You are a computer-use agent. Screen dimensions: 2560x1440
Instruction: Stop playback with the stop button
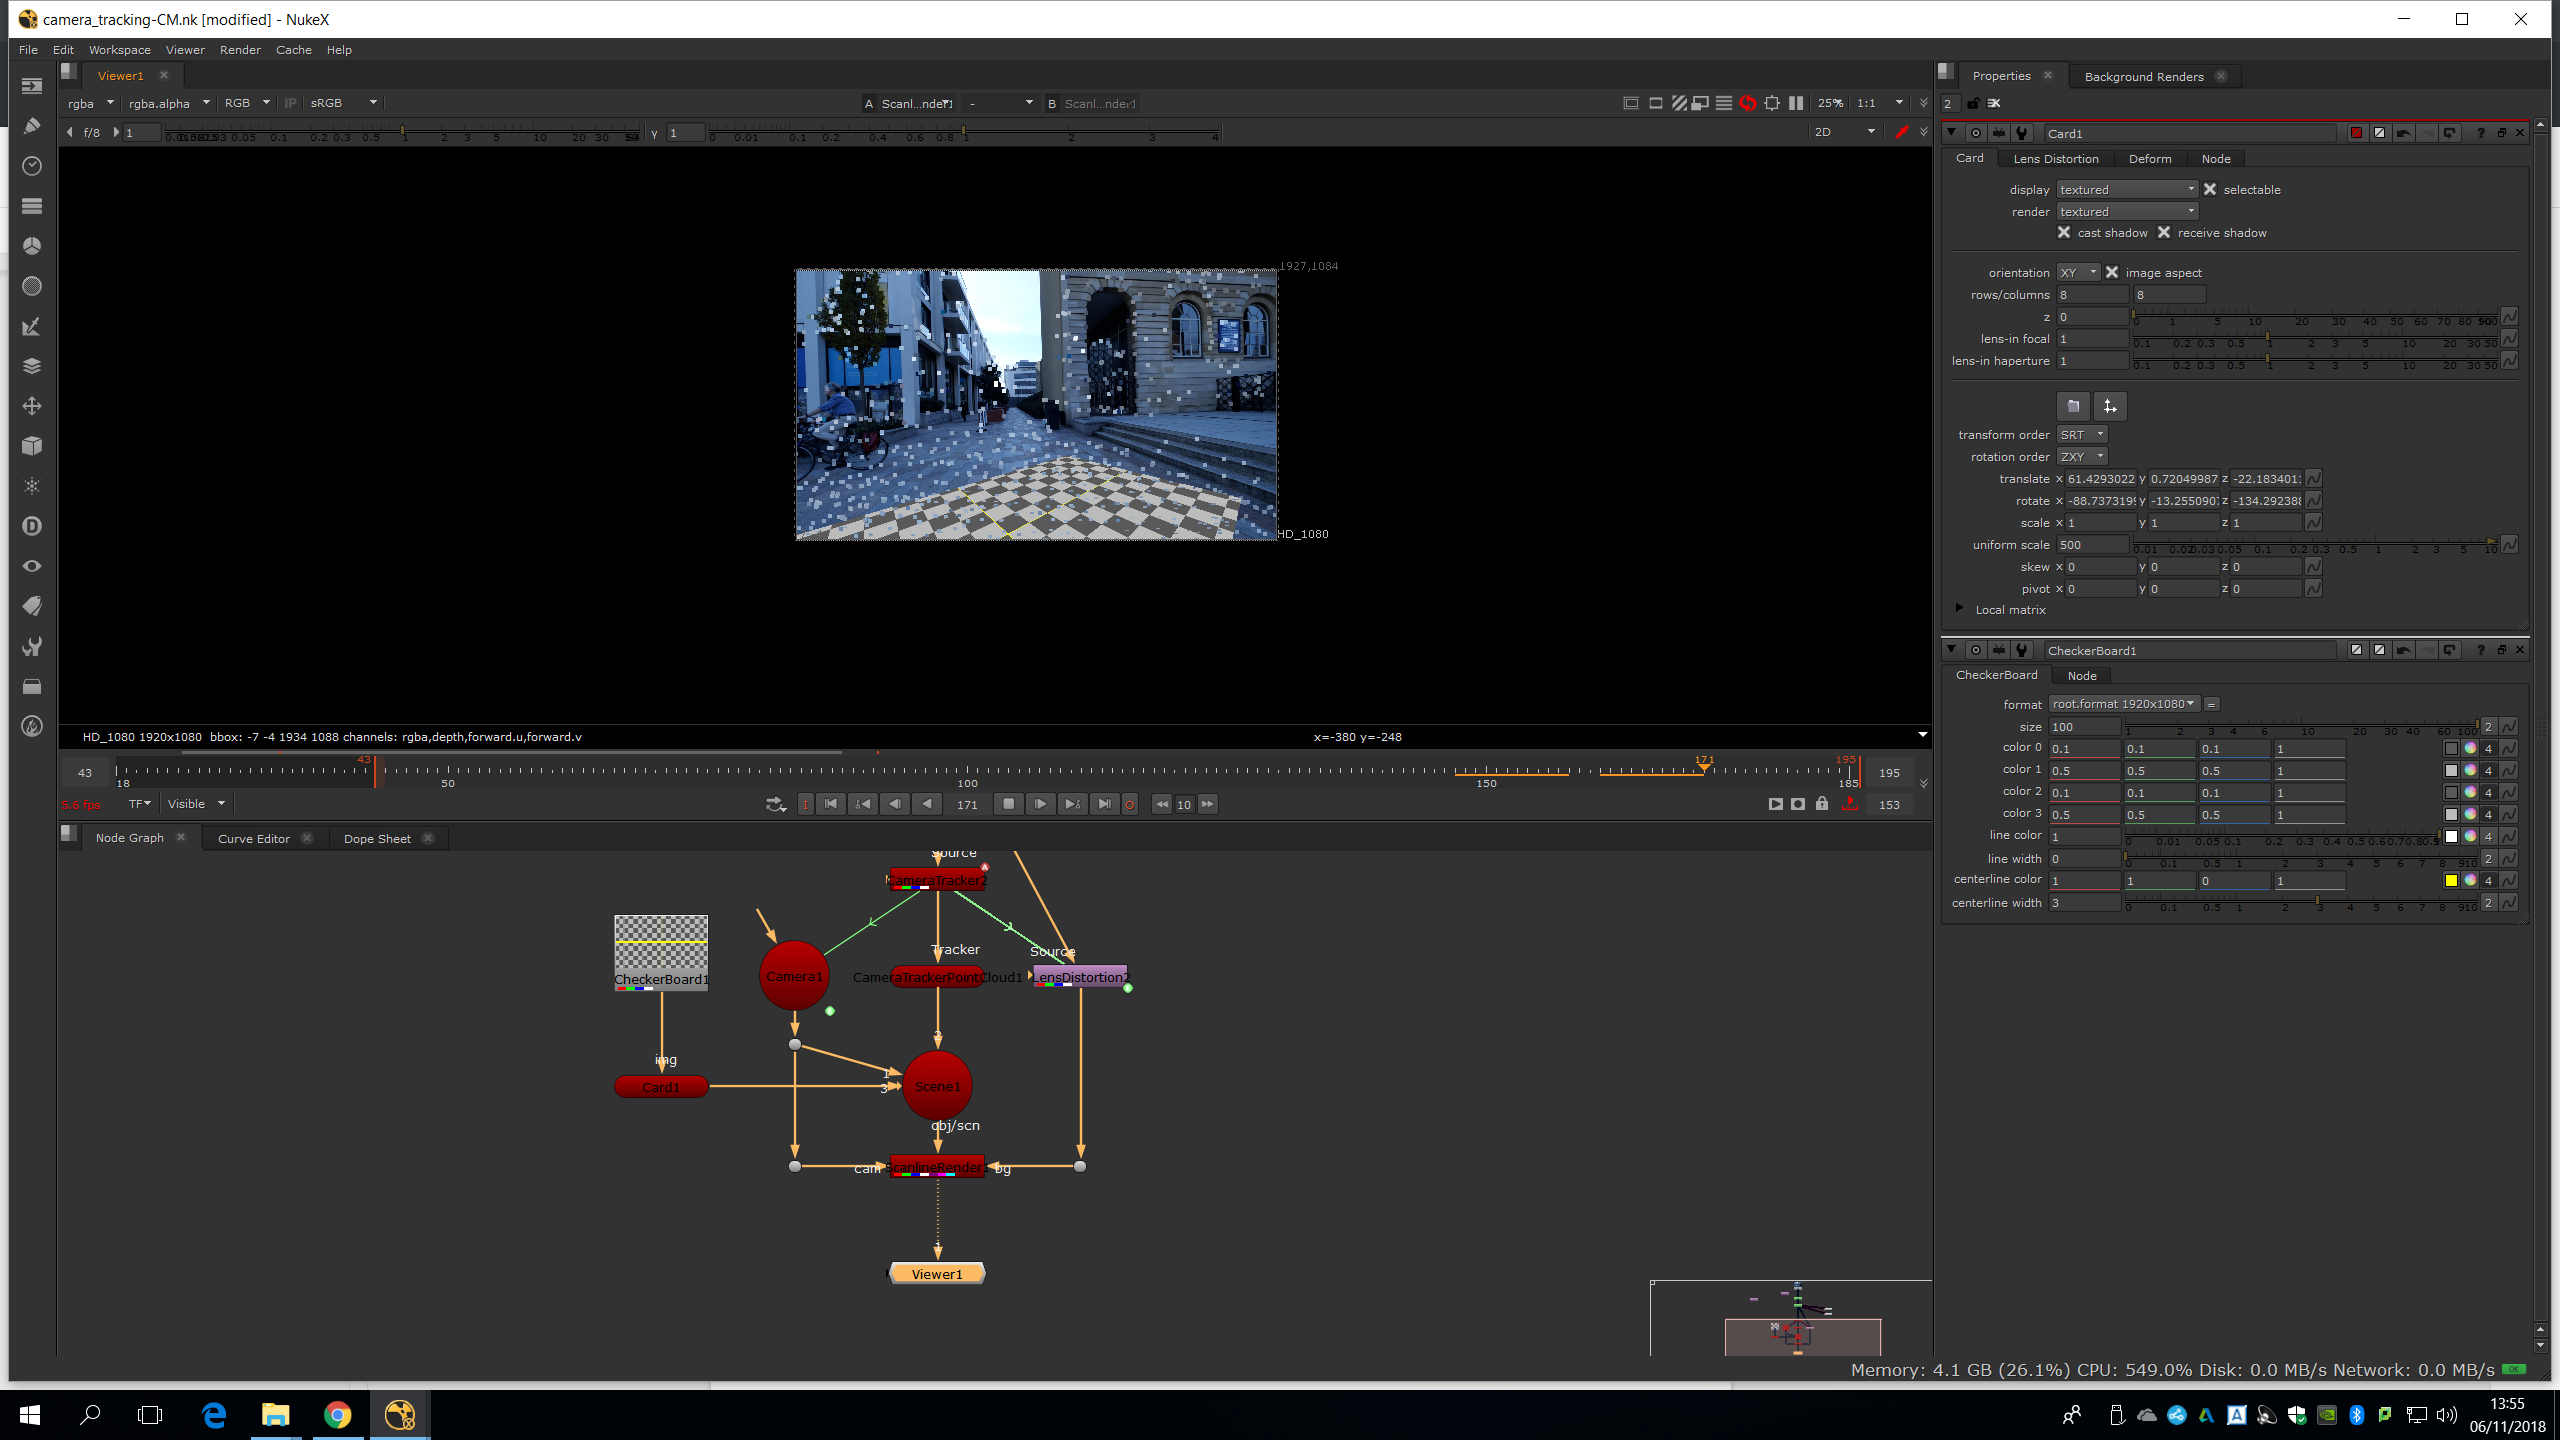coord(1008,804)
